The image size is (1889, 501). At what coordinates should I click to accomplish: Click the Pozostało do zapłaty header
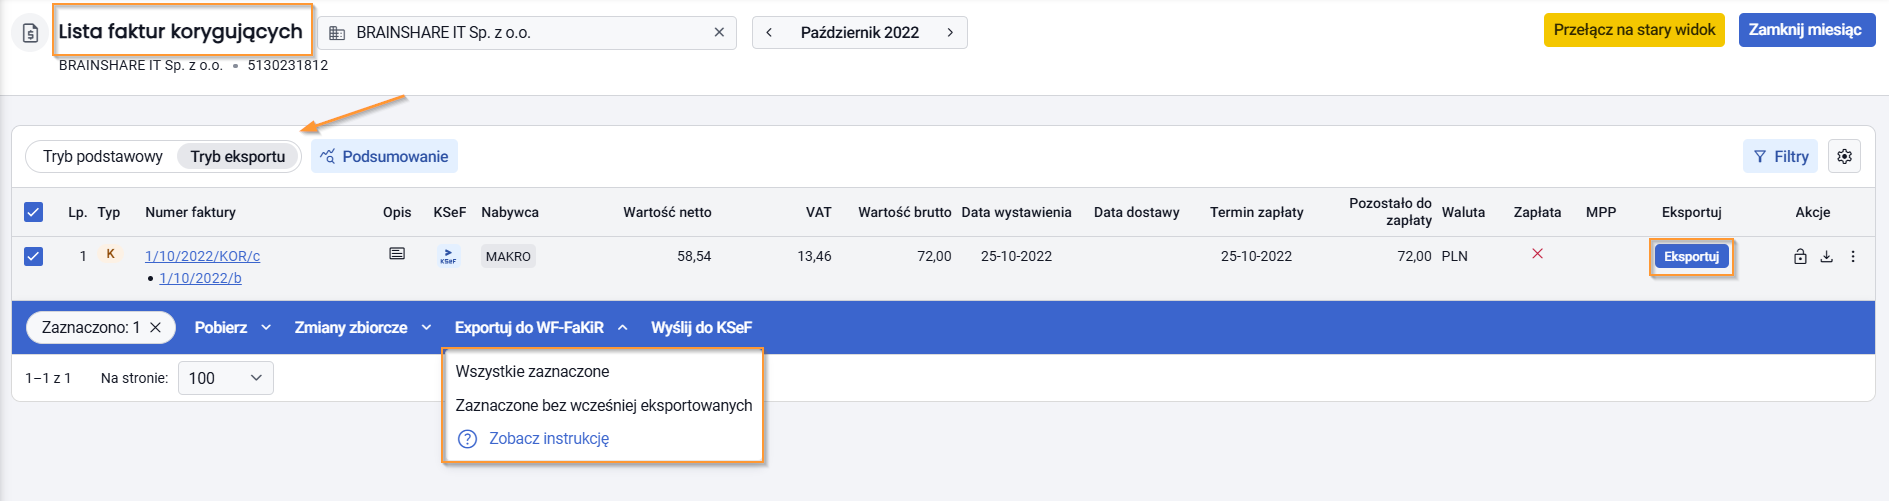[1390, 211]
